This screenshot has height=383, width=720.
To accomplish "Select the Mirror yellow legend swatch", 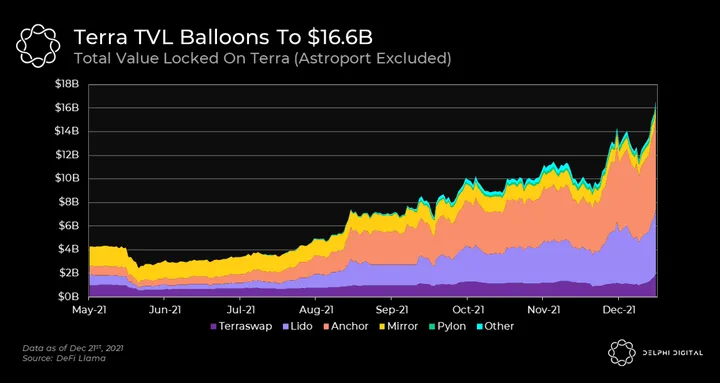I will pos(381,327).
